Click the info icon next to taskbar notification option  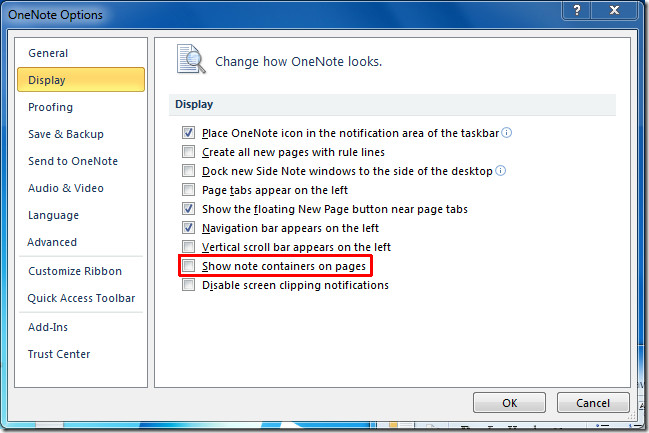point(506,132)
